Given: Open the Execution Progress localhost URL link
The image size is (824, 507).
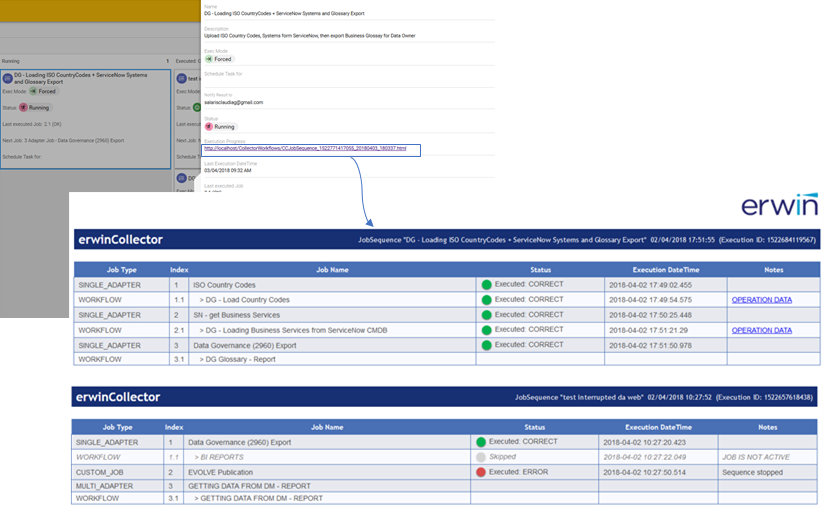Looking at the screenshot, I should point(305,149).
